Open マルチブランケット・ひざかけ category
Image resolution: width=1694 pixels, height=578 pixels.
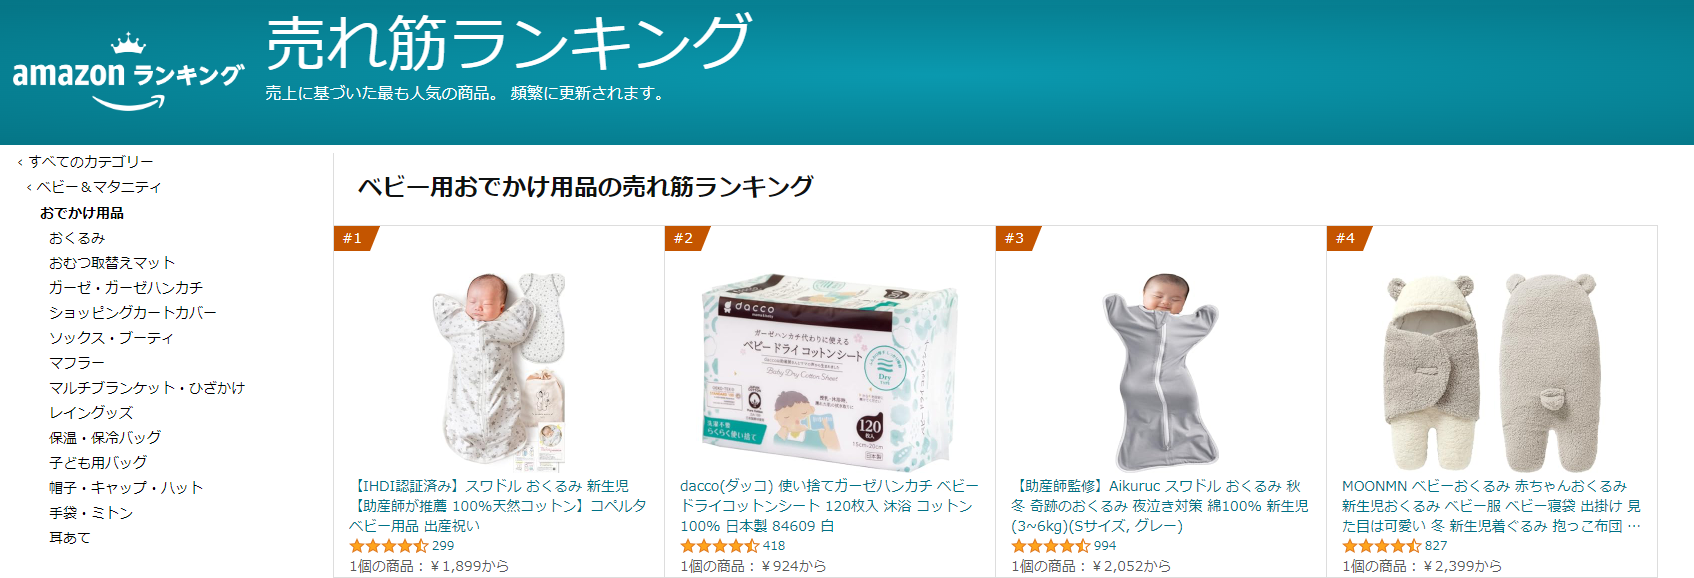pos(147,388)
